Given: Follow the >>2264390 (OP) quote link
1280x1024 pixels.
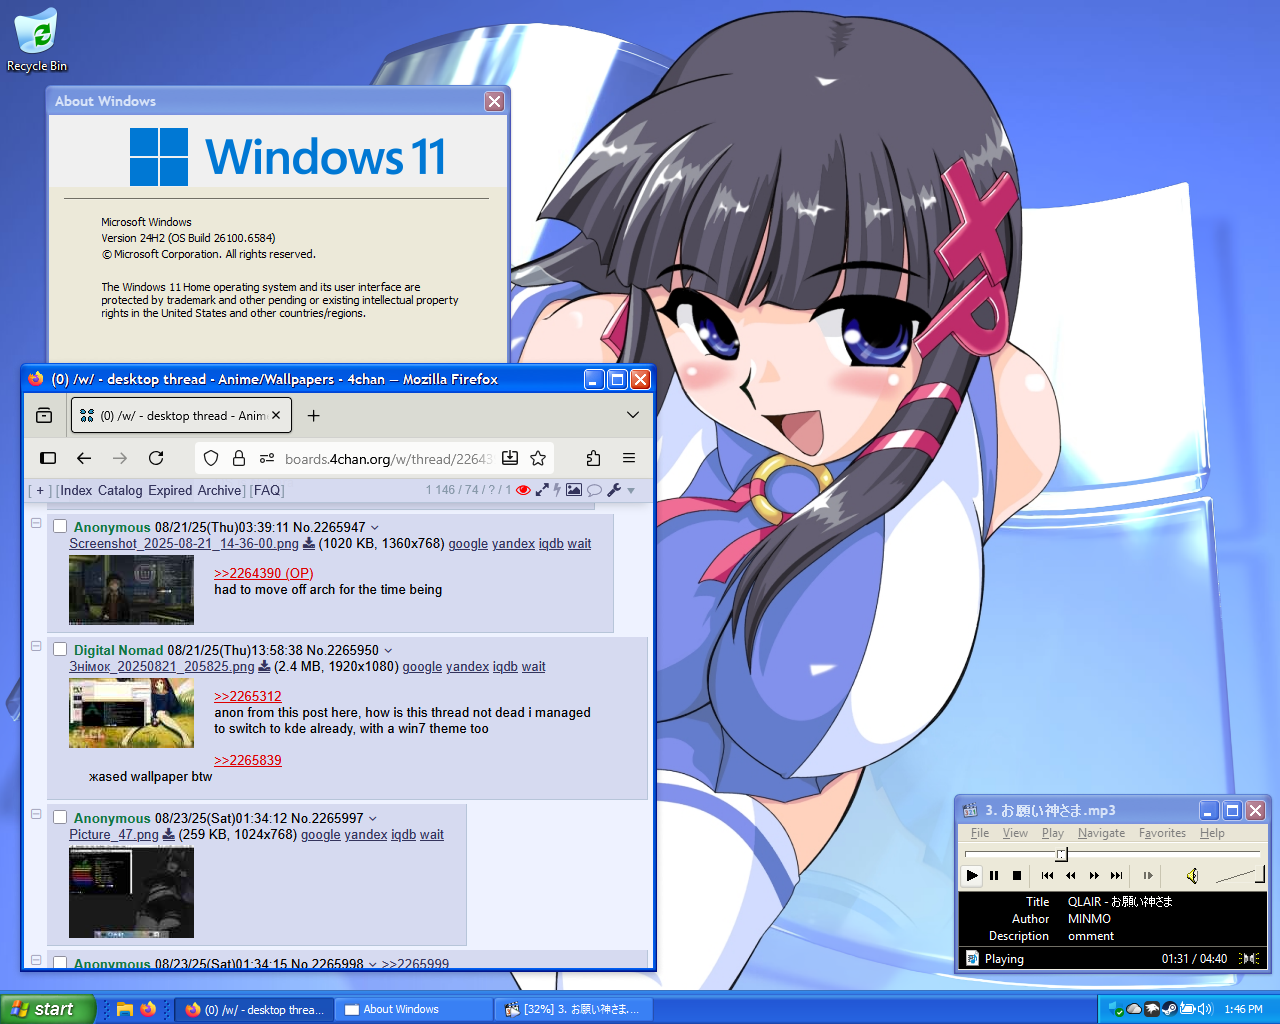Looking at the screenshot, I should 264,573.
